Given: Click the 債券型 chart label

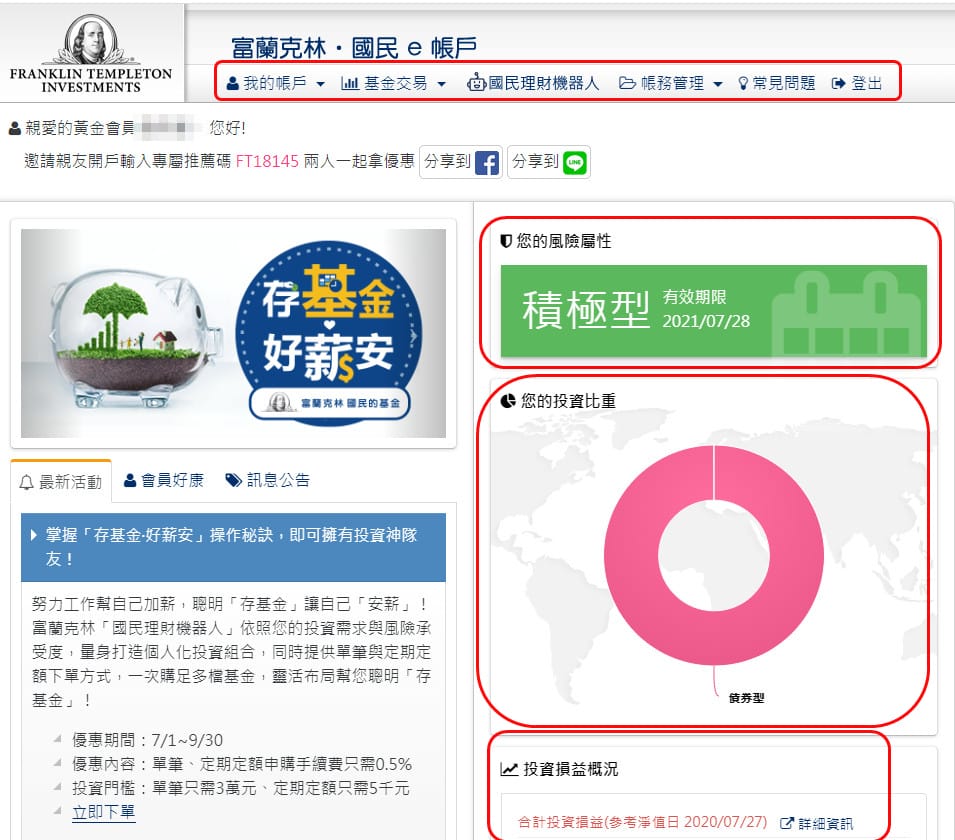Looking at the screenshot, I should coord(747,698).
